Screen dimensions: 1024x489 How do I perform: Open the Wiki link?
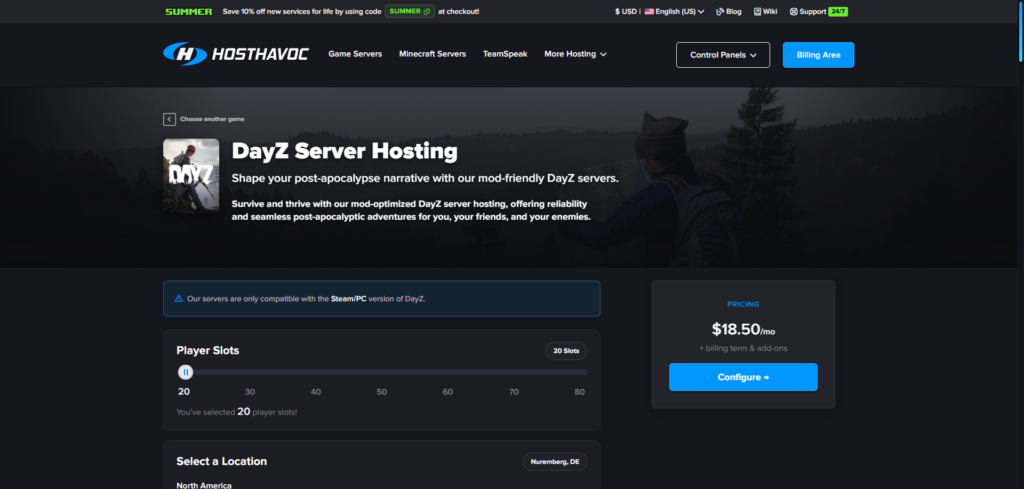[x=765, y=12]
